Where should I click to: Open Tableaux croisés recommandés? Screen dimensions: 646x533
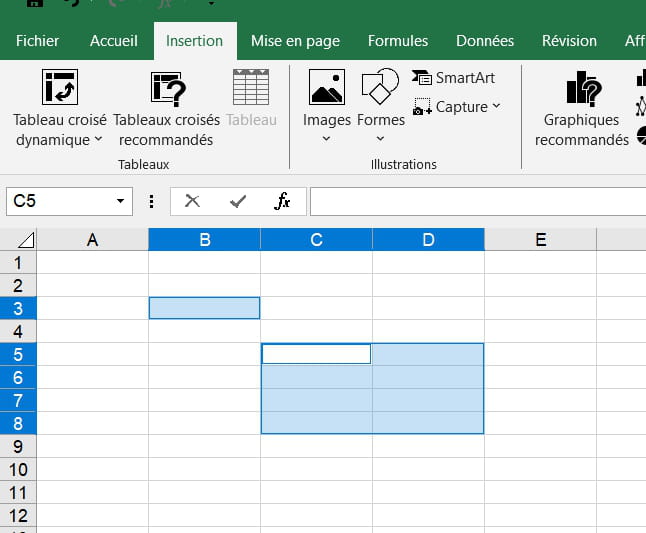(168, 88)
